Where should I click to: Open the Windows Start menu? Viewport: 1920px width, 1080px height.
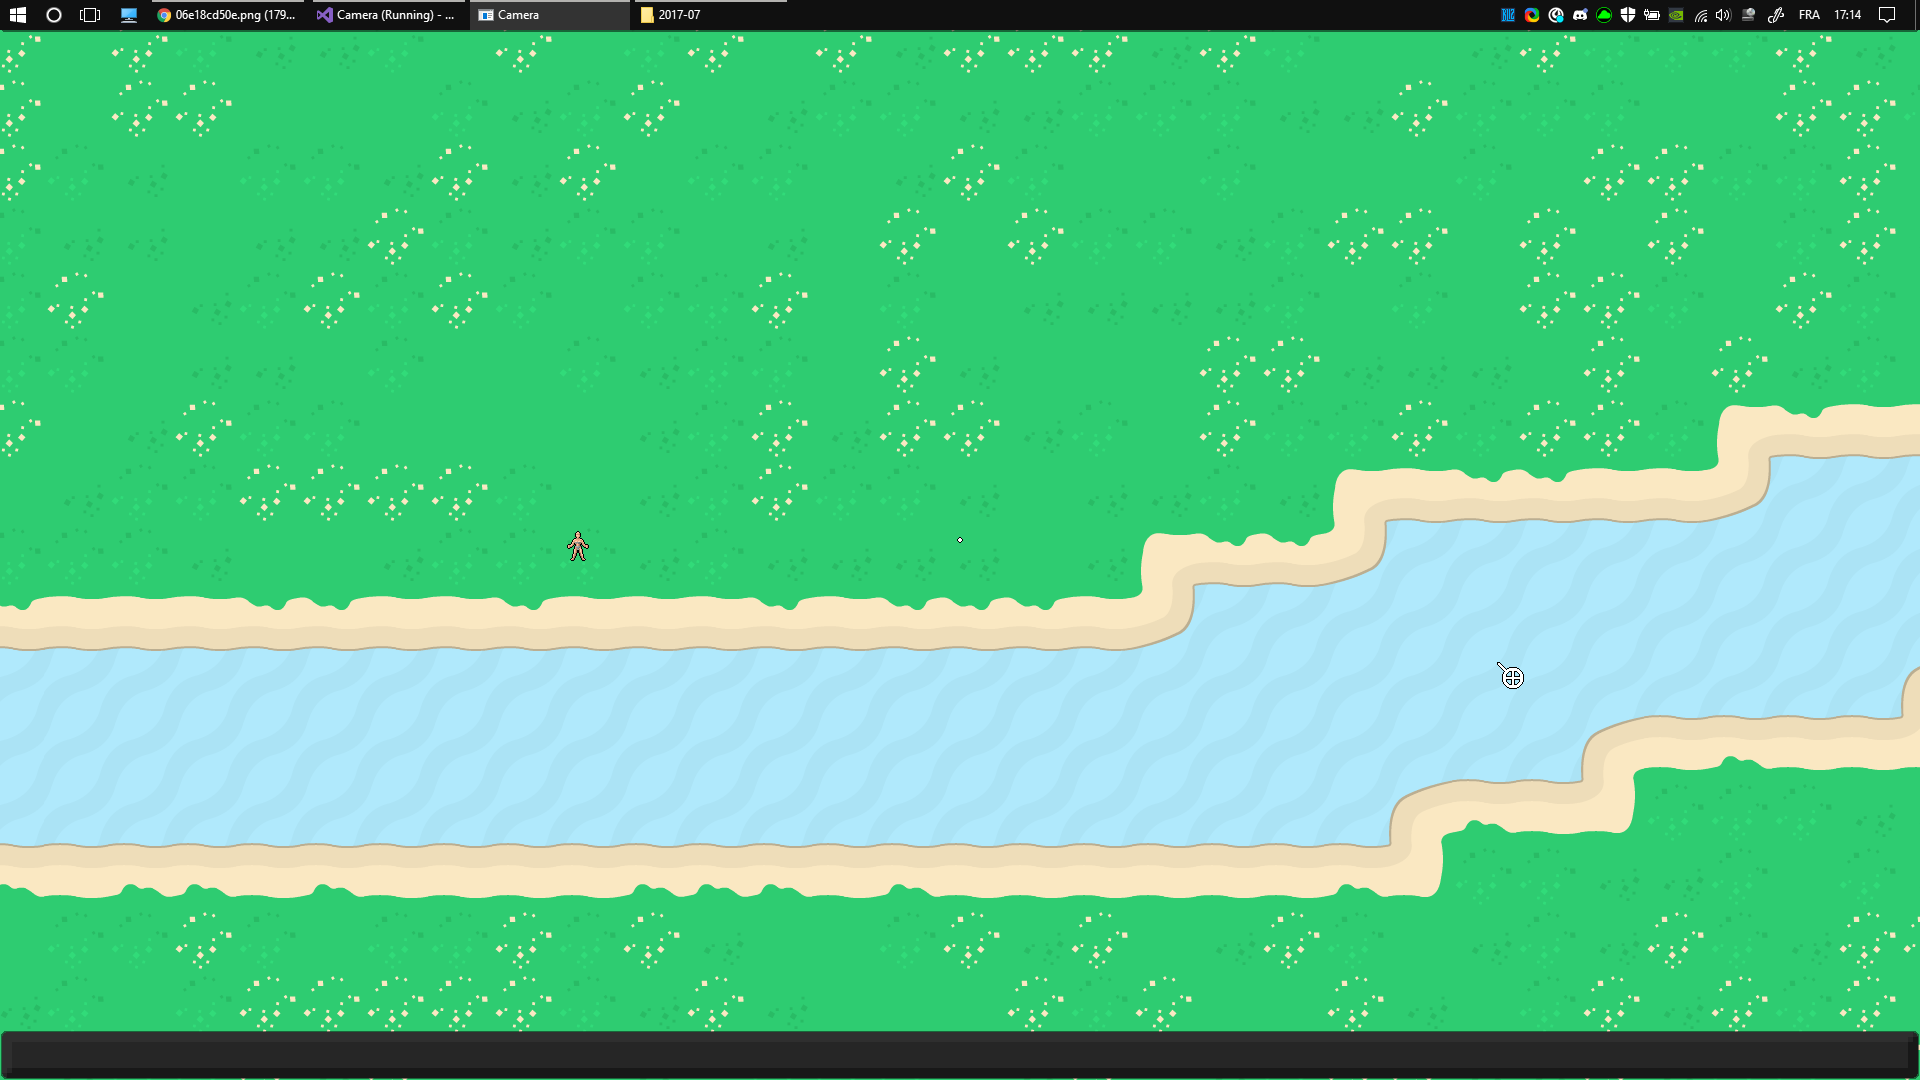[17, 15]
